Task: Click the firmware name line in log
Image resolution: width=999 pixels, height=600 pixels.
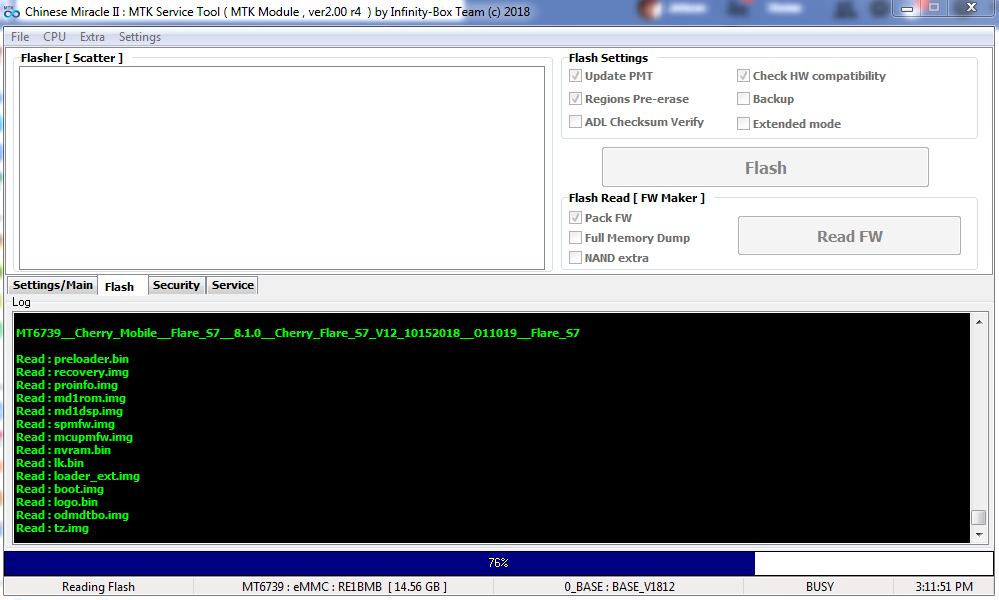Action: pyautogui.click(x=298, y=333)
